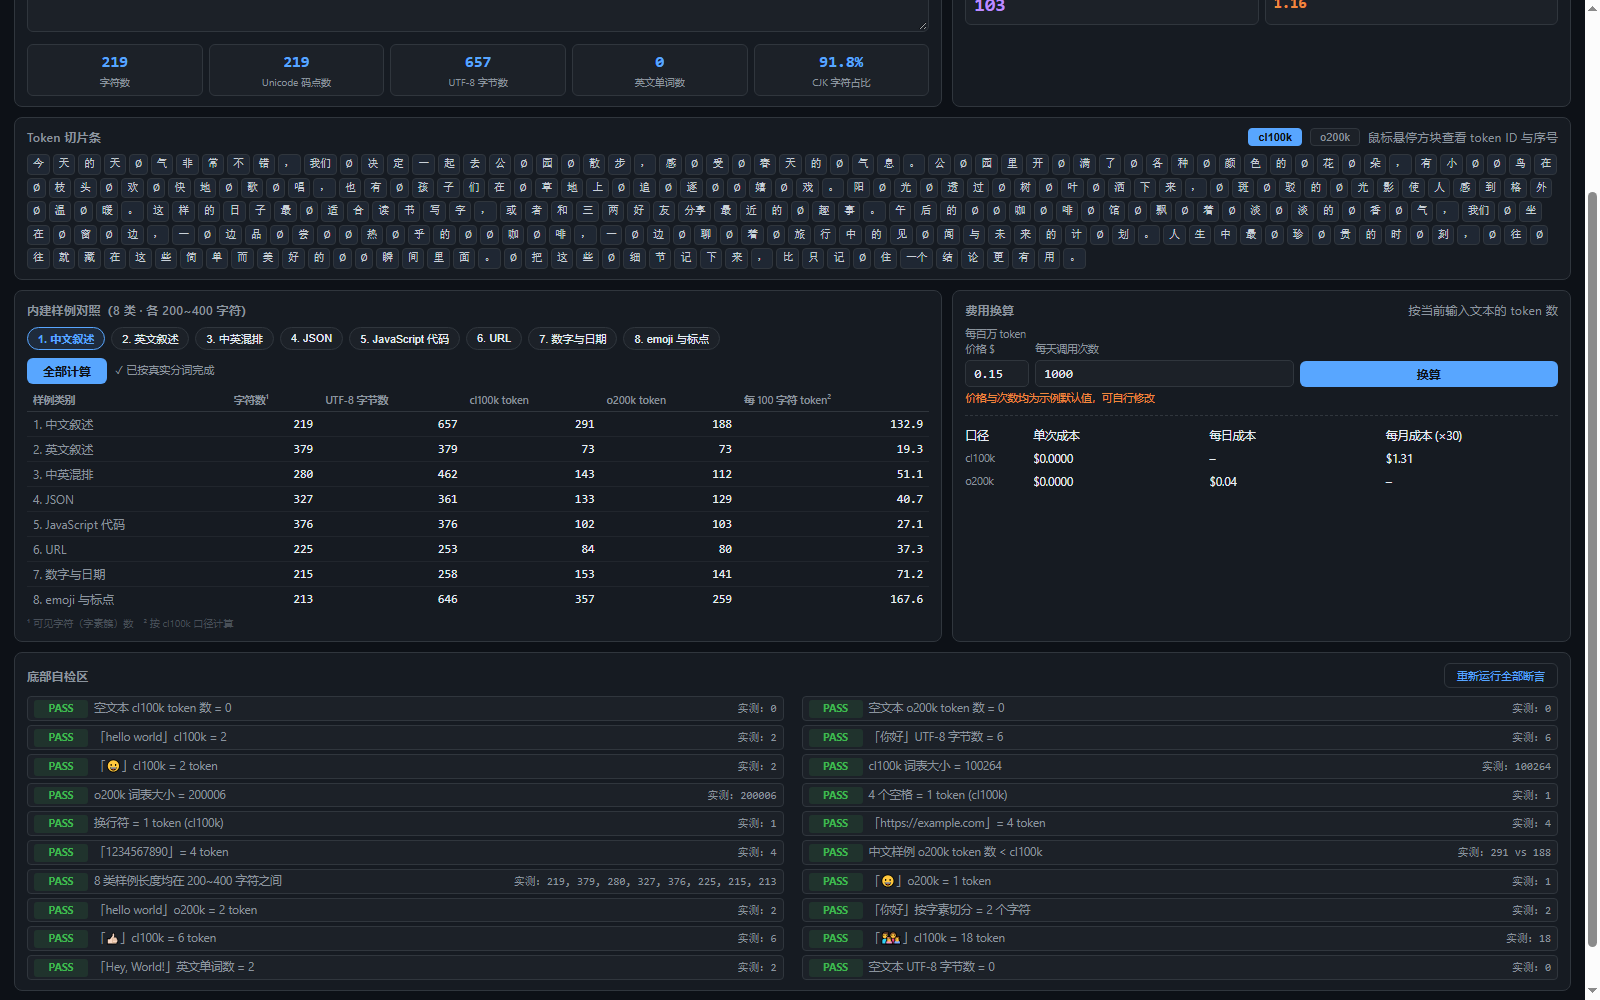Click the page vertical scrollbar thumb

[x=1592, y=567]
